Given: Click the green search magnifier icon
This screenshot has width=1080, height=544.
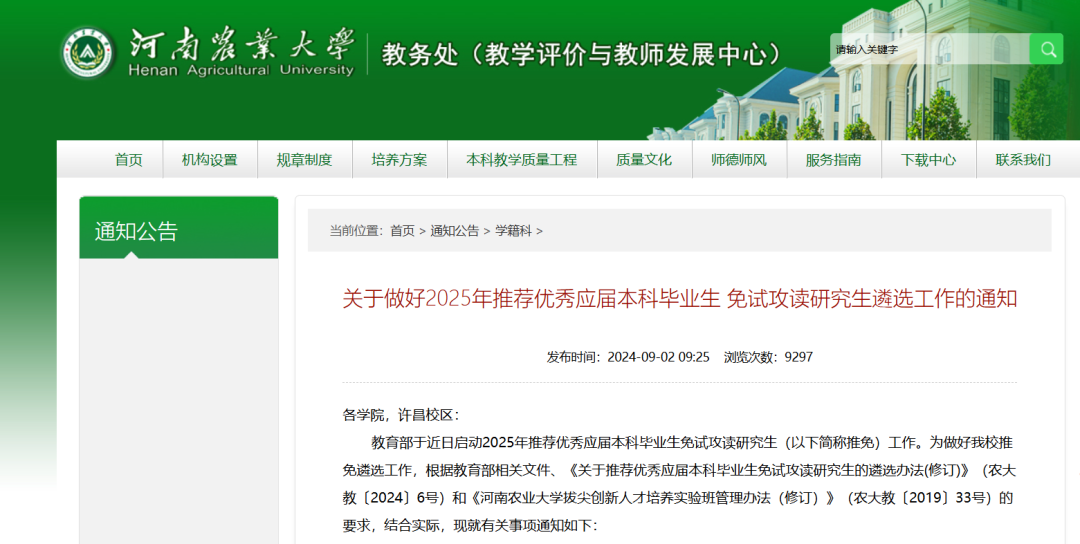Looking at the screenshot, I should click(x=1046, y=49).
